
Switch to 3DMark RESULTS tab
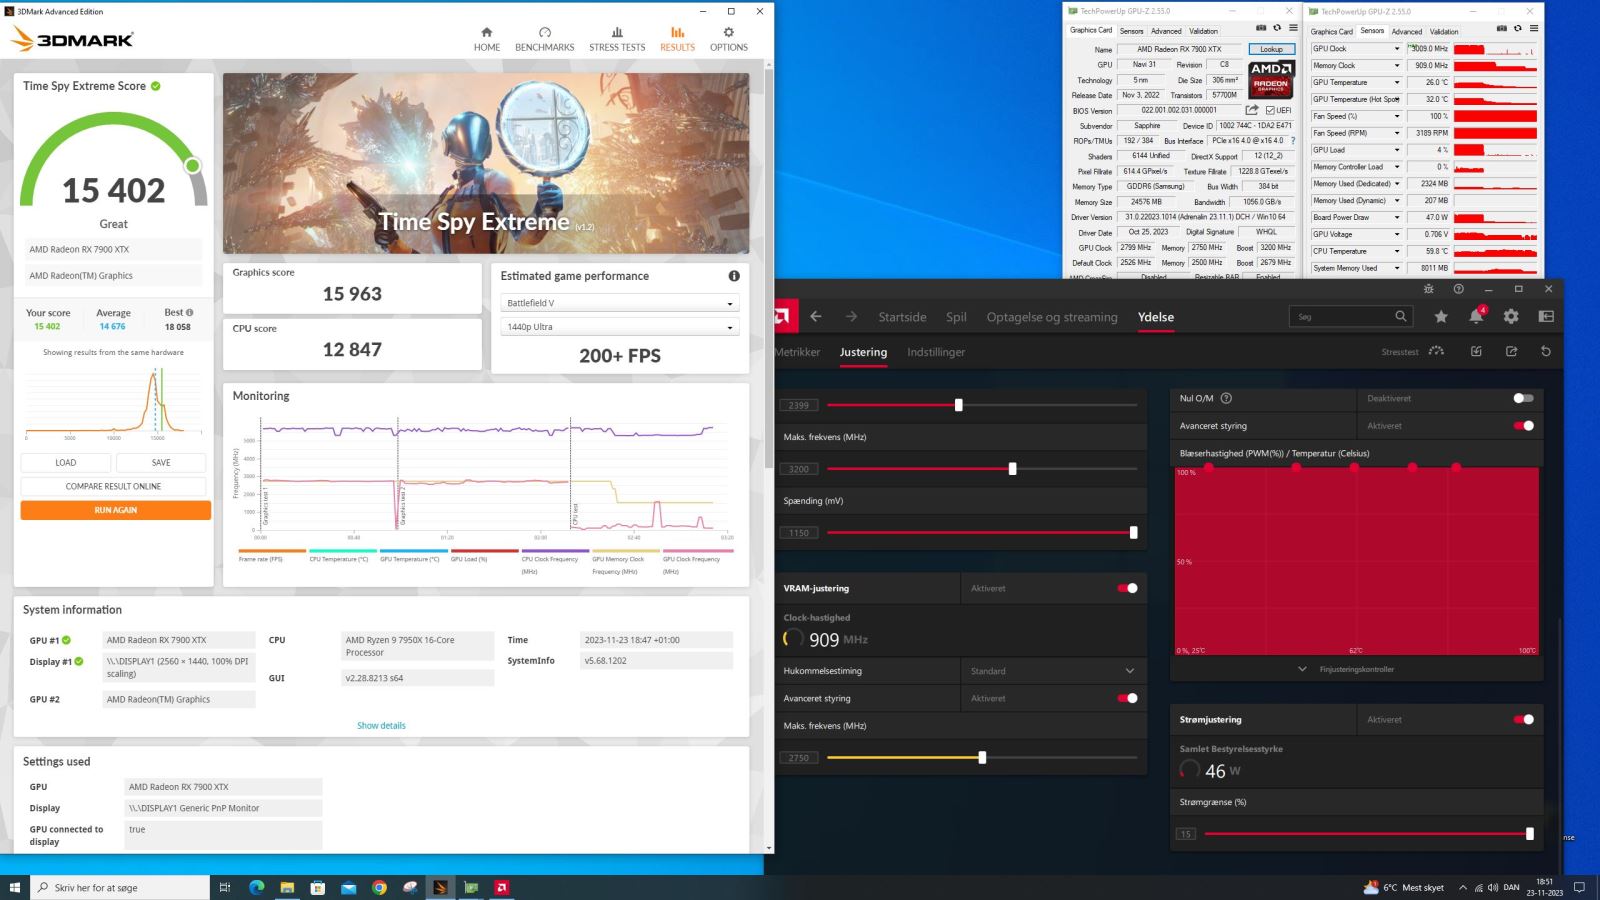coord(677,39)
